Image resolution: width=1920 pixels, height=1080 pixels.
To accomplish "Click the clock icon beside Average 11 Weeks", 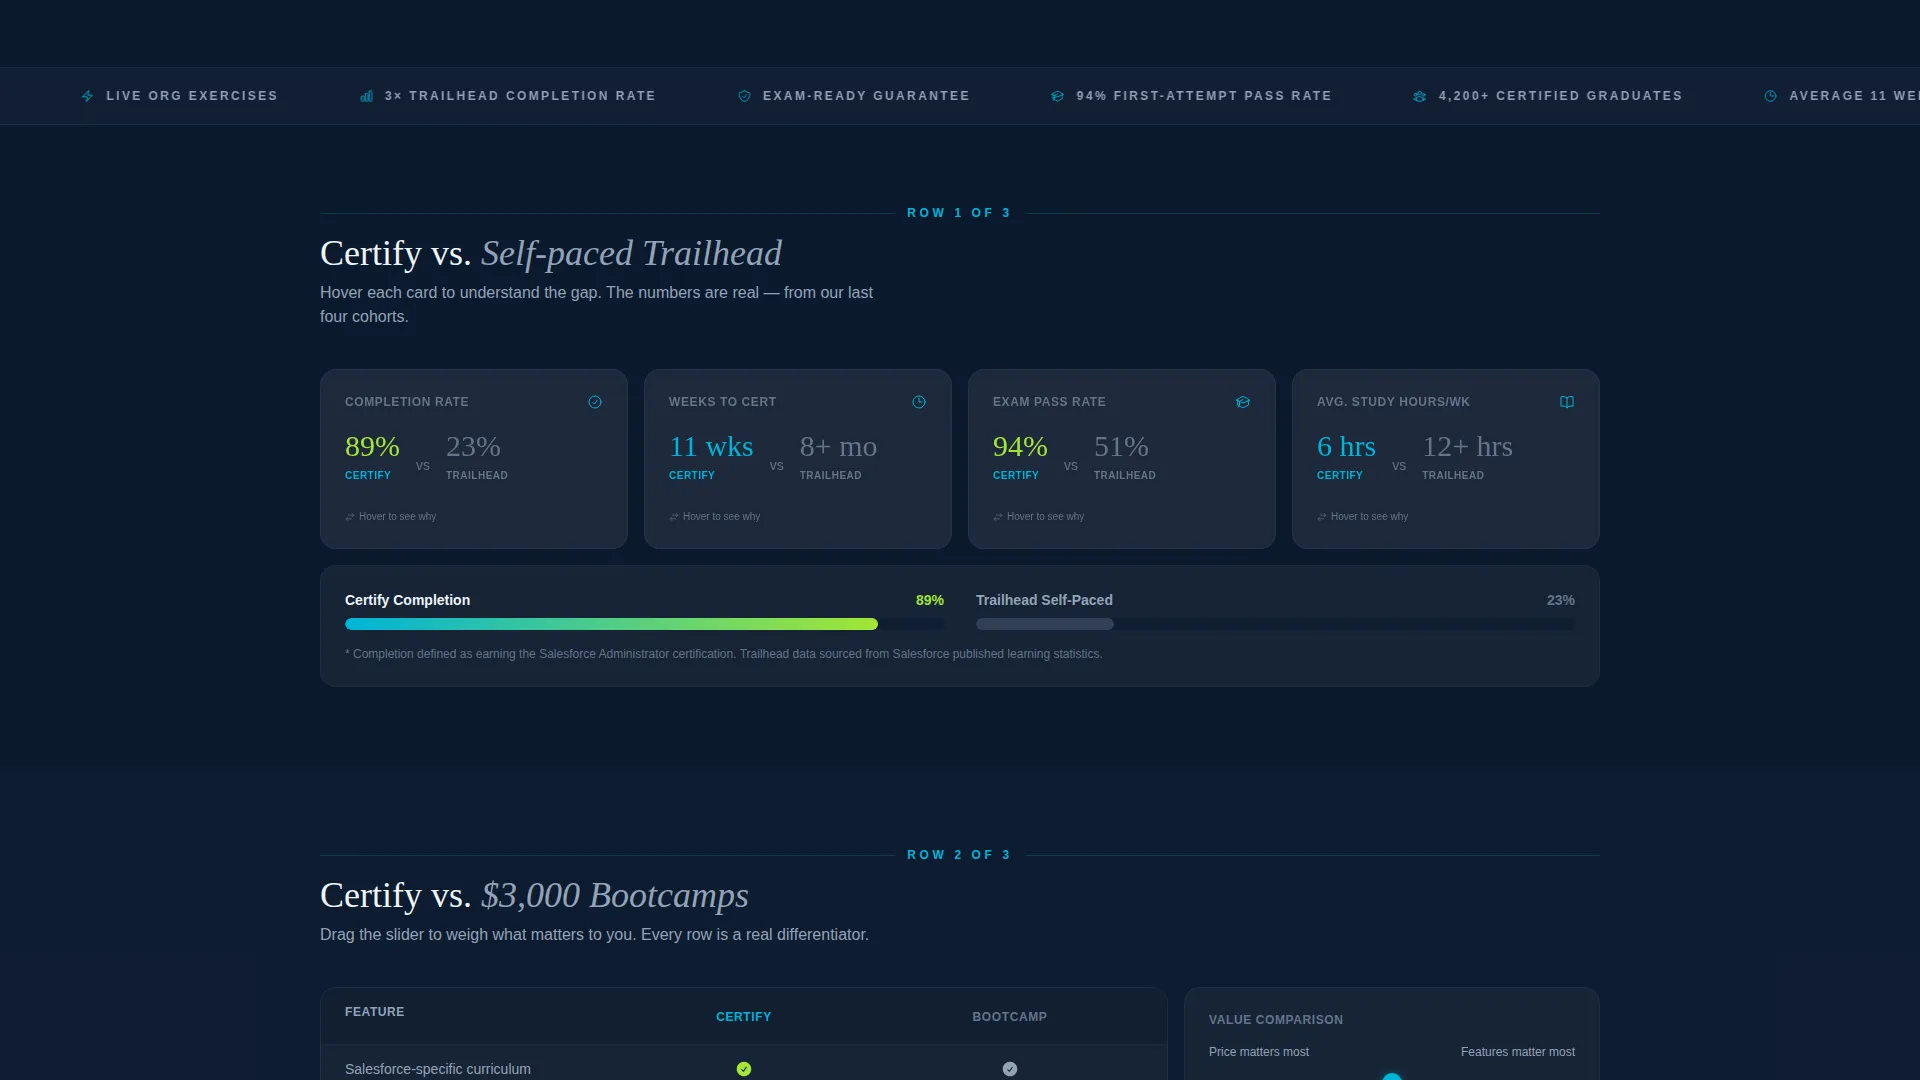I will [x=1770, y=96].
